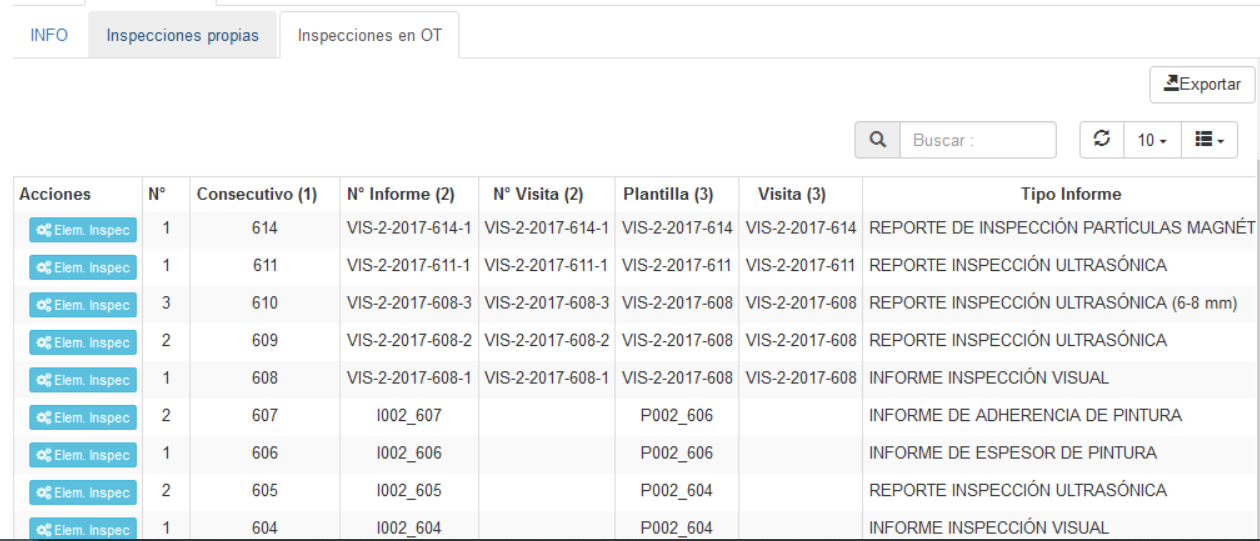1260x541 pixels.
Task: Click the Tipo Informe column header
Action: point(1070,194)
